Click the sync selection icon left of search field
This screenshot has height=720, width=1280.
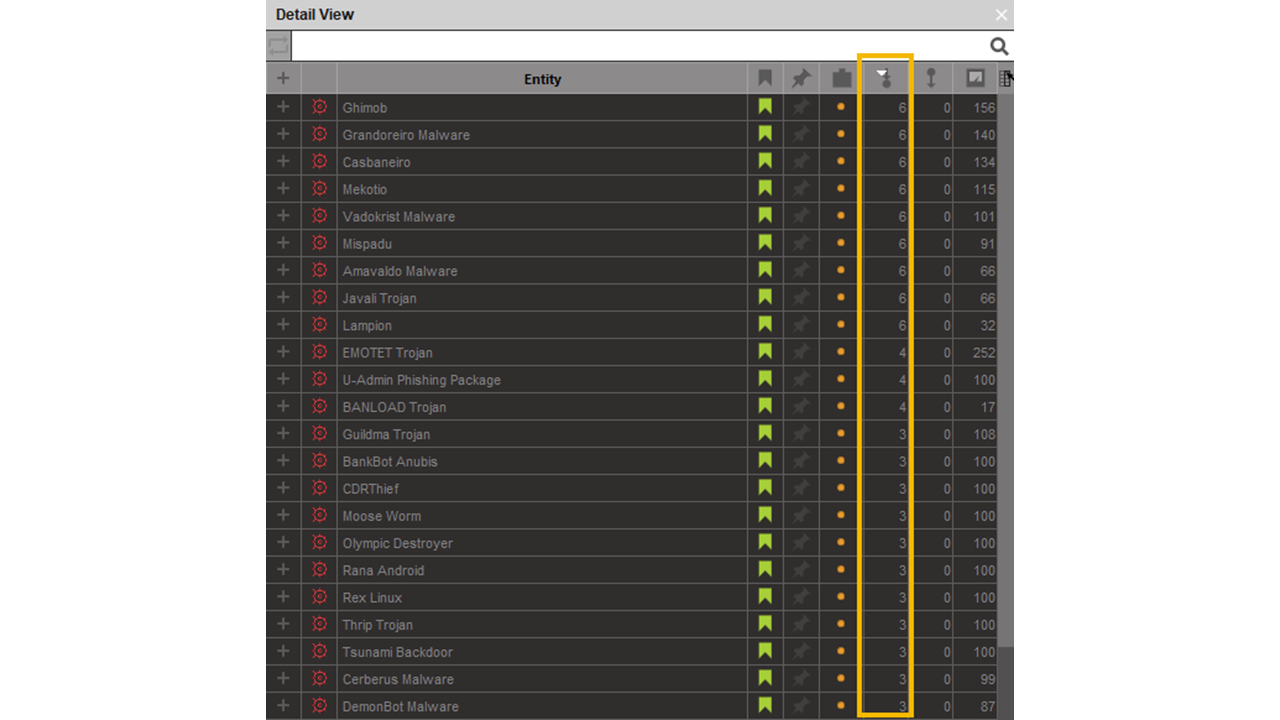(x=278, y=46)
